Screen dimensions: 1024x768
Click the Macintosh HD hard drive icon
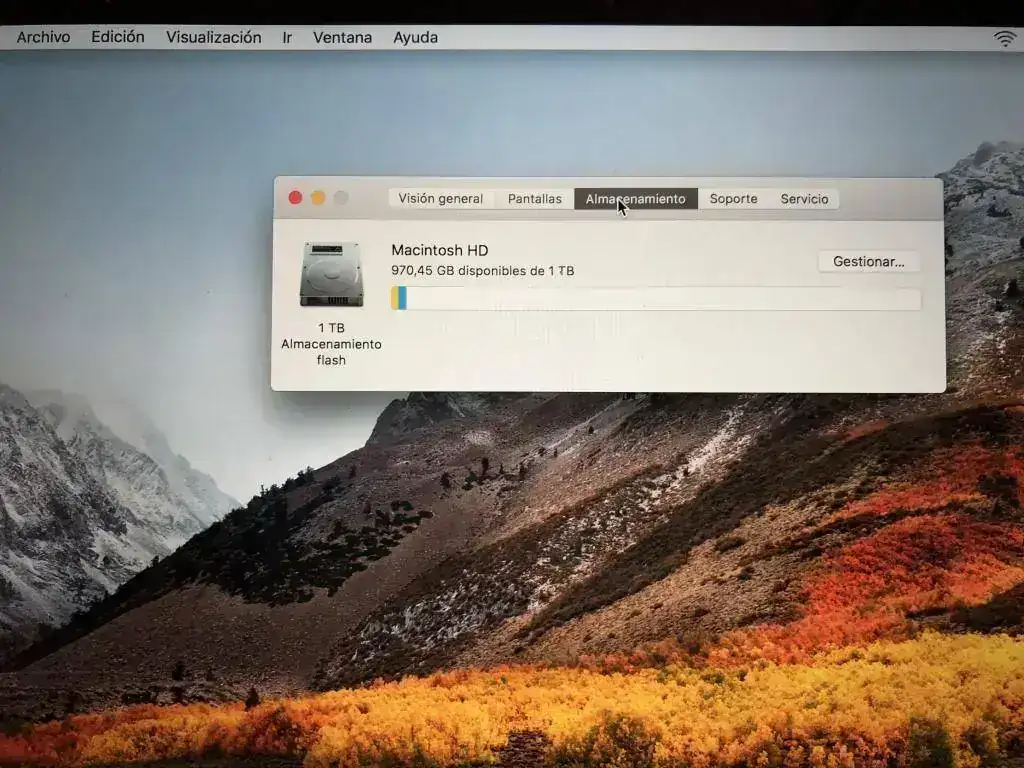tap(331, 274)
